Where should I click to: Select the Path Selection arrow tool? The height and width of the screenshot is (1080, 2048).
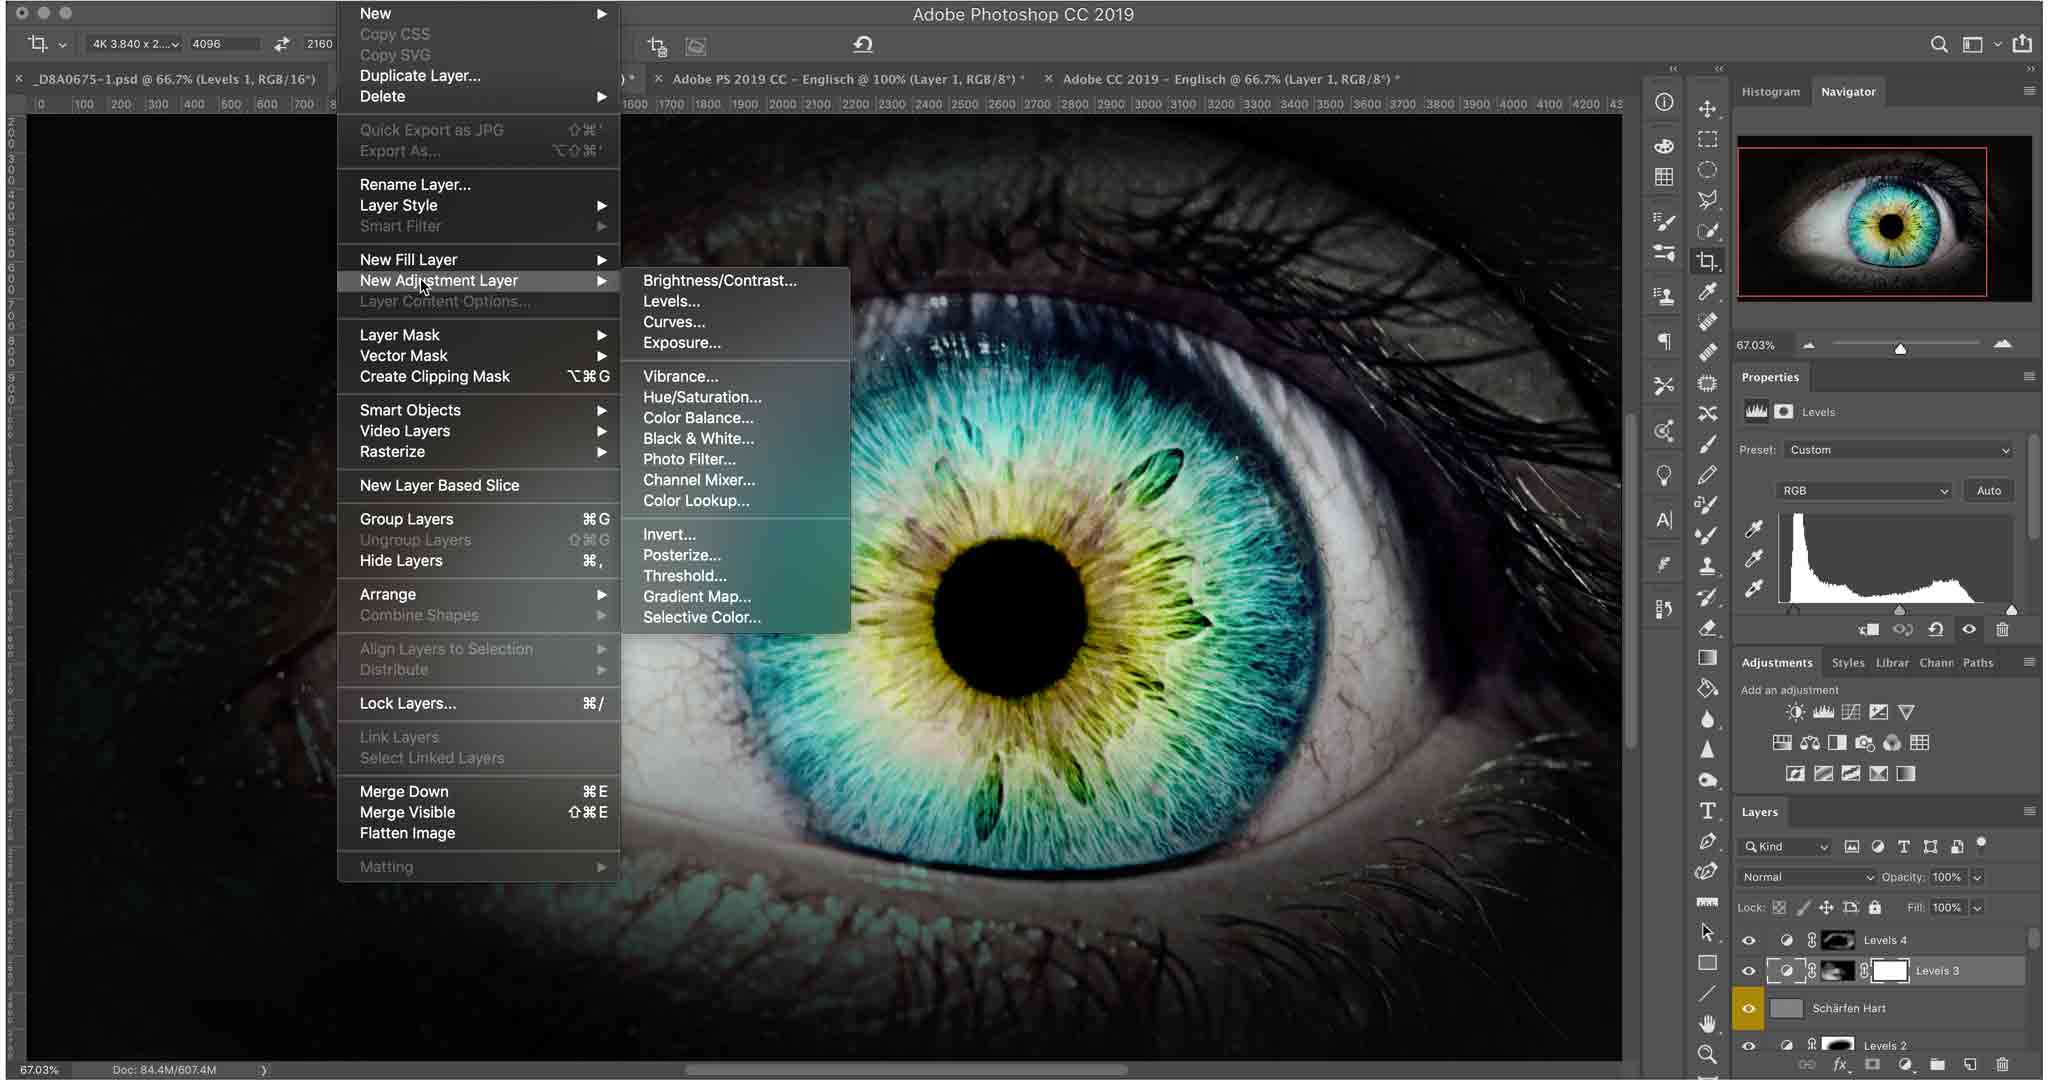(1707, 932)
